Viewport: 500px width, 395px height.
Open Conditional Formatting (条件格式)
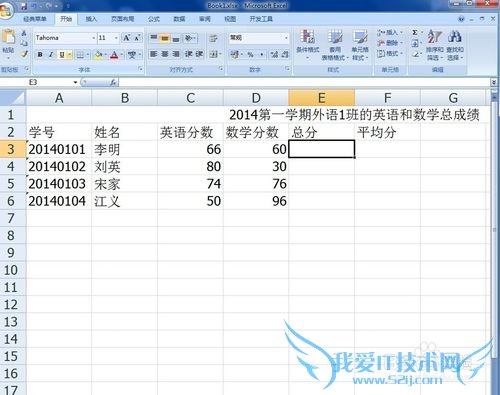coord(308,44)
